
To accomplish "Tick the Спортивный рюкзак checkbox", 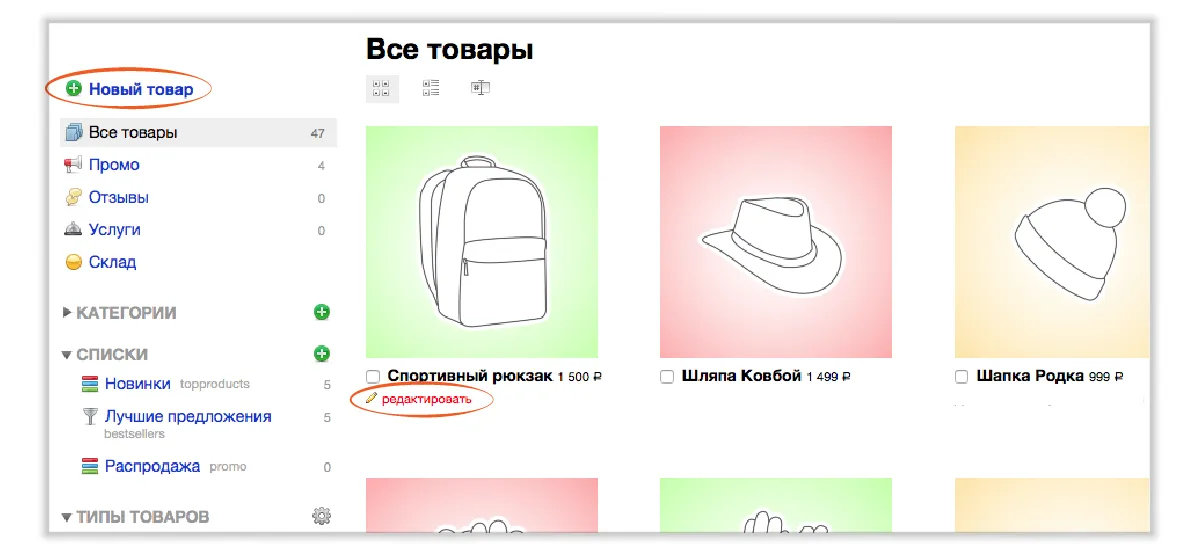I will 373,377.
